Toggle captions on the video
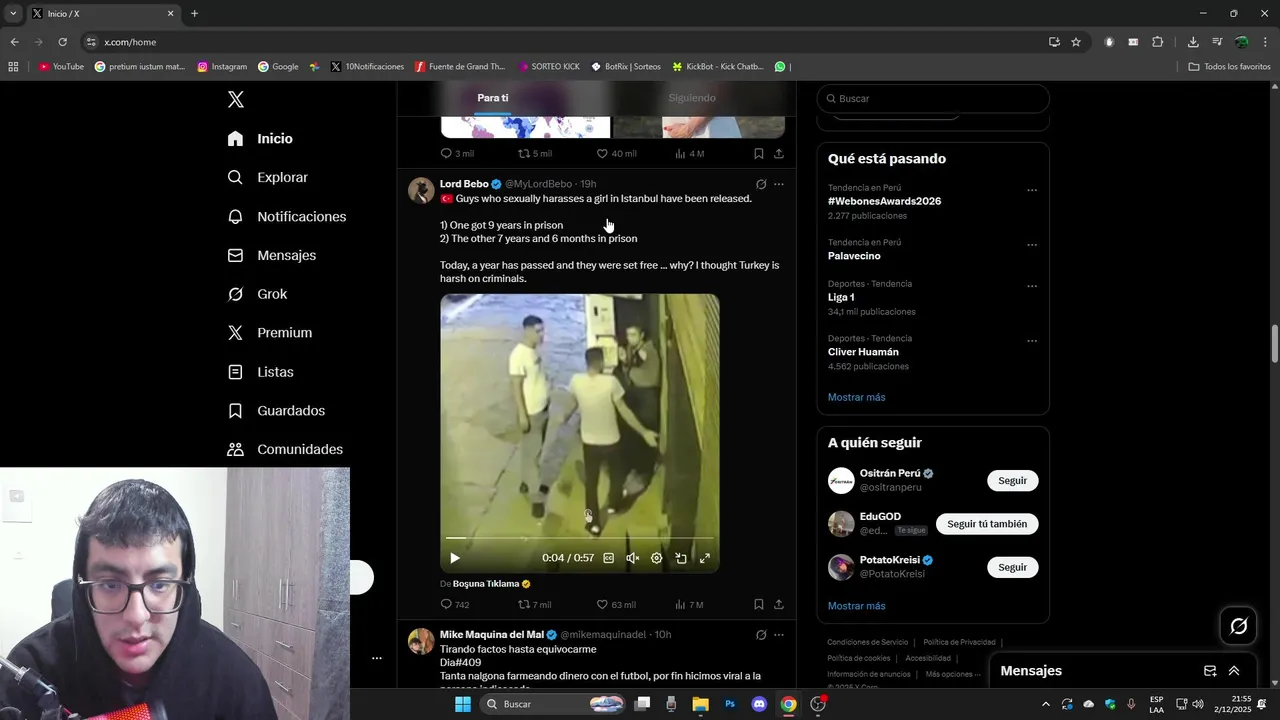Screen dimensions: 1280x720 pos(608,558)
